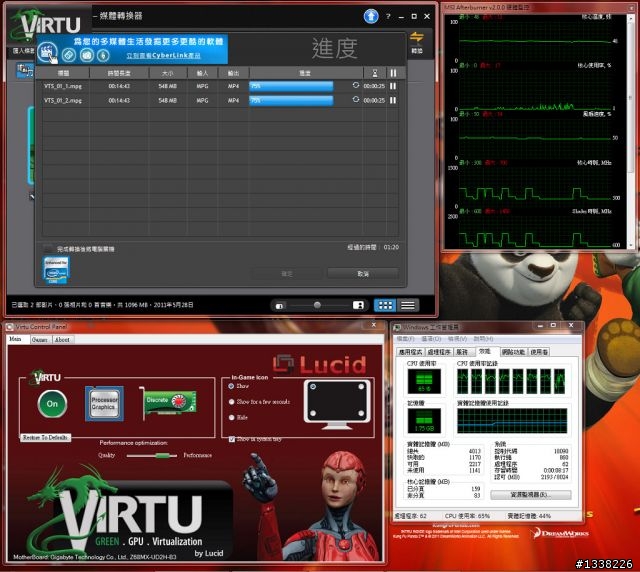Image resolution: width=640 pixels, height=572 pixels.
Task: Select In-Game Icon Show option
Action: (231, 386)
